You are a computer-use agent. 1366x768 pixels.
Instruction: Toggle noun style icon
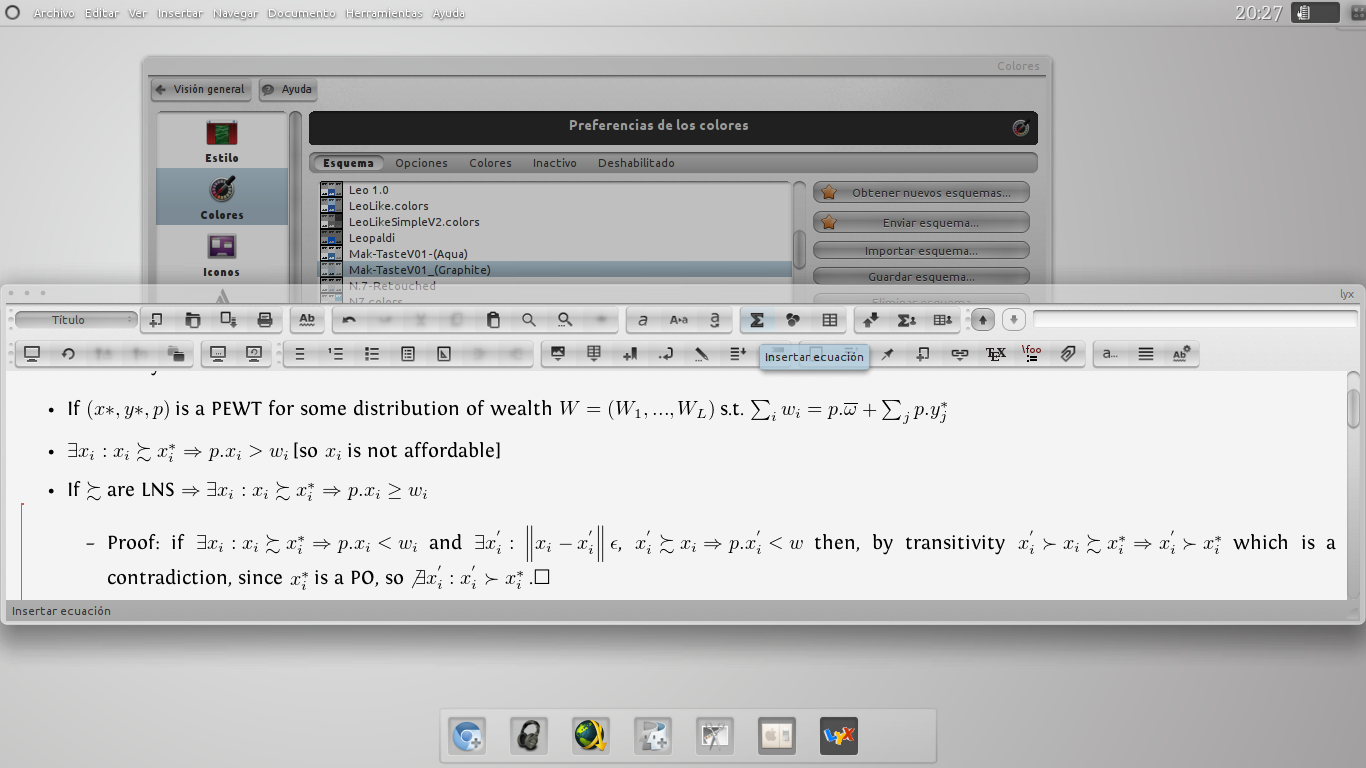679,320
